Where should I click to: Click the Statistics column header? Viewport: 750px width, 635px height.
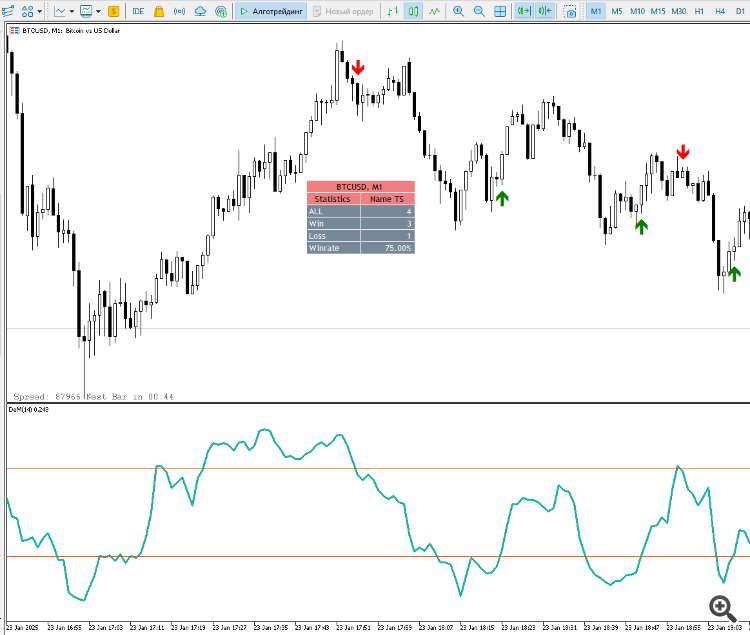pyautogui.click(x=332, y=199)
